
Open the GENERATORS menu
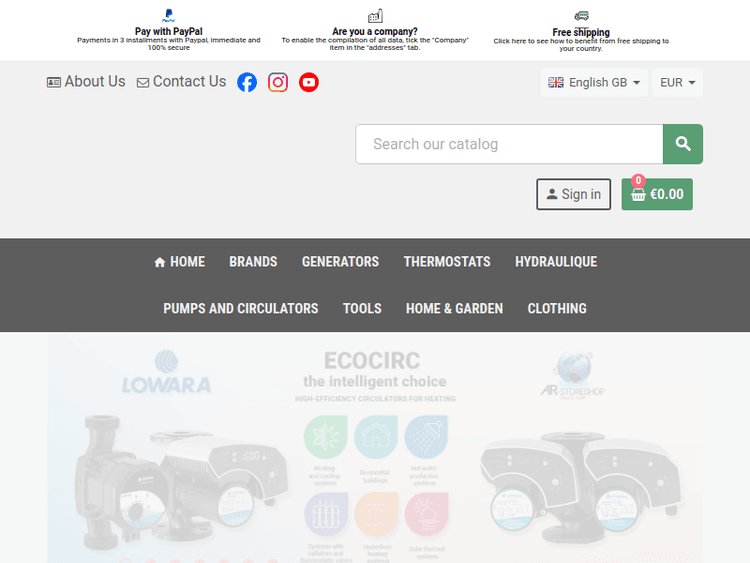point(340,262)
